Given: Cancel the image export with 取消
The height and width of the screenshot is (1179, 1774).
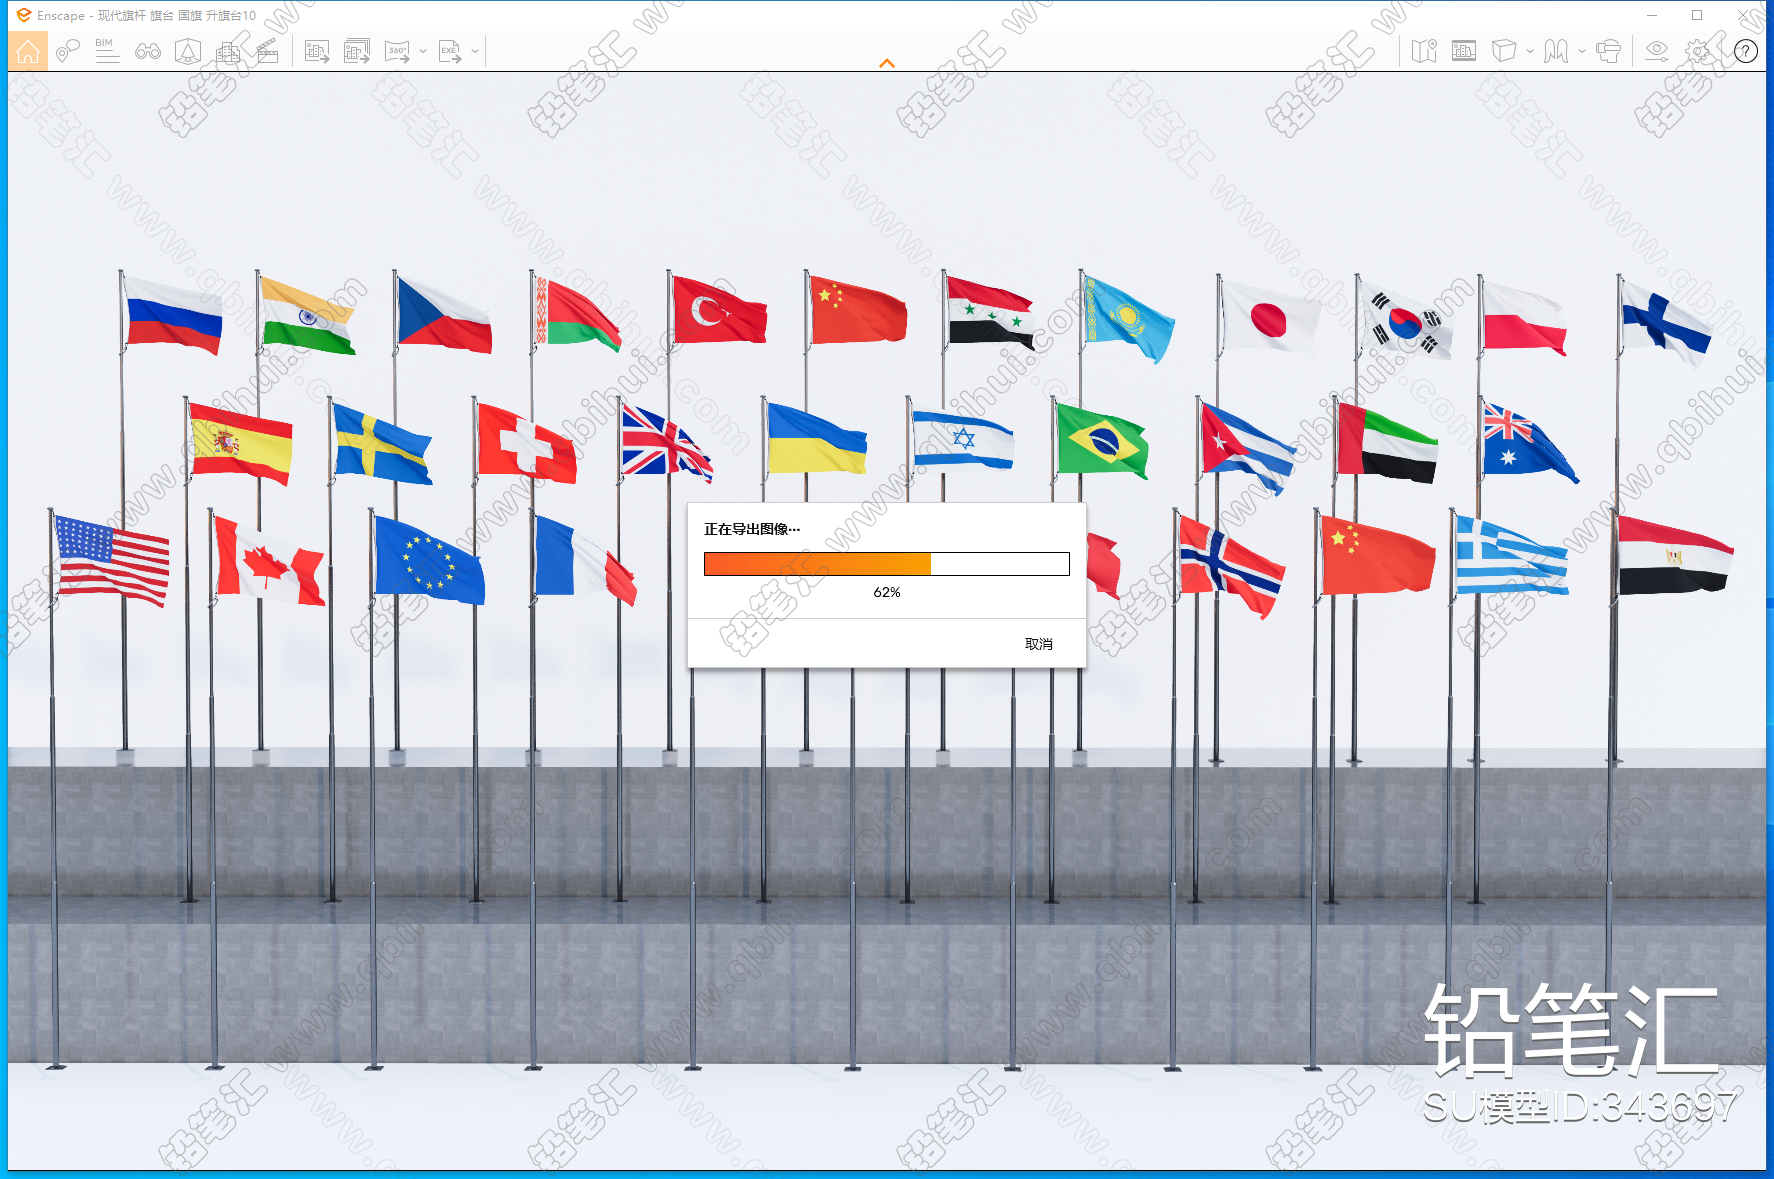Looking at the screenshot, I should click(x=1039, y=644).
